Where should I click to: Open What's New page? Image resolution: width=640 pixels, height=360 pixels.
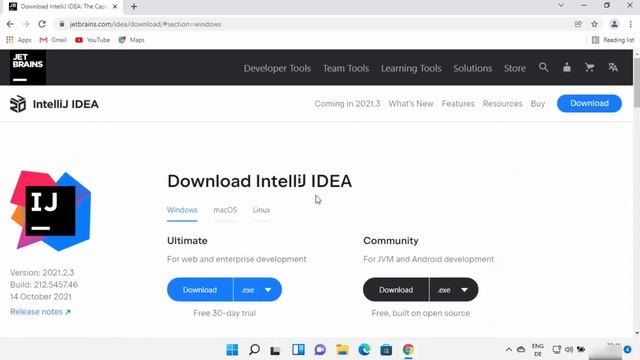tap(411, 104)
